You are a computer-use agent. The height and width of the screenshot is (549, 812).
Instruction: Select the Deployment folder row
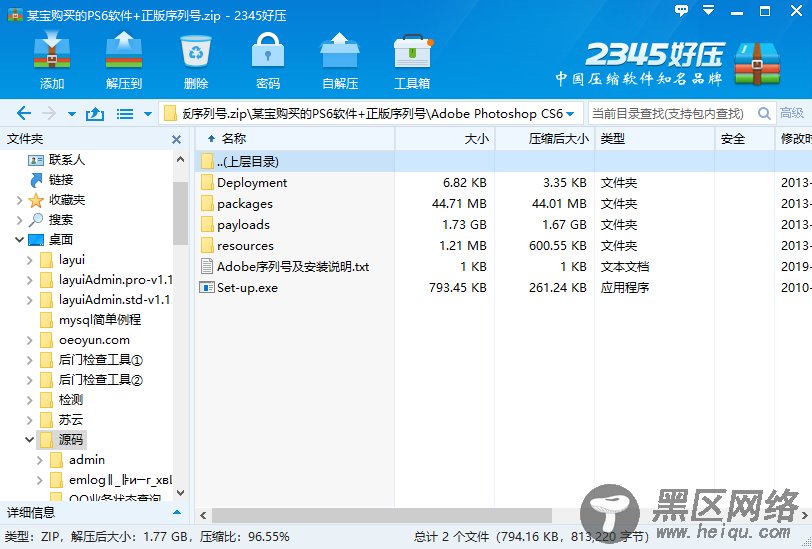click(503, 182)
